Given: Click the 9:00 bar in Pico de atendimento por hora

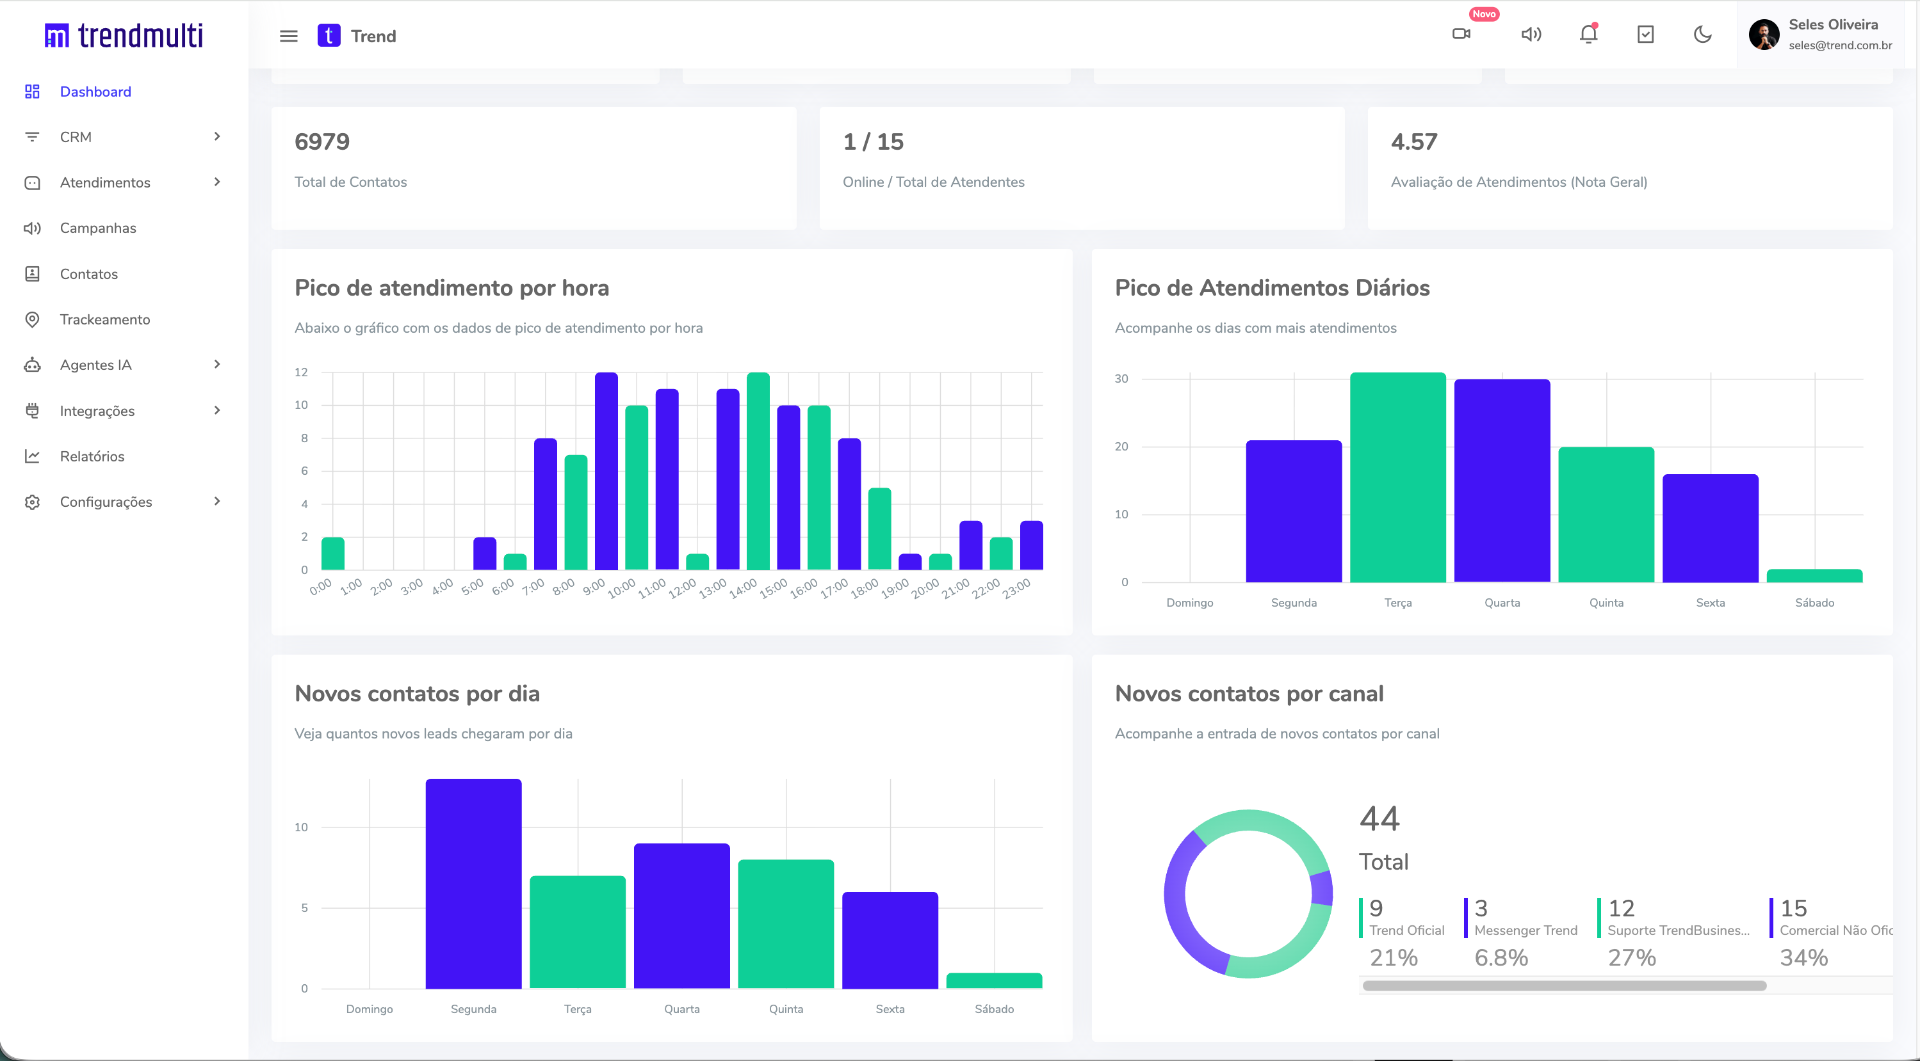Looking at the screenshot, I should pyautogui.click(x=606, y=471).
